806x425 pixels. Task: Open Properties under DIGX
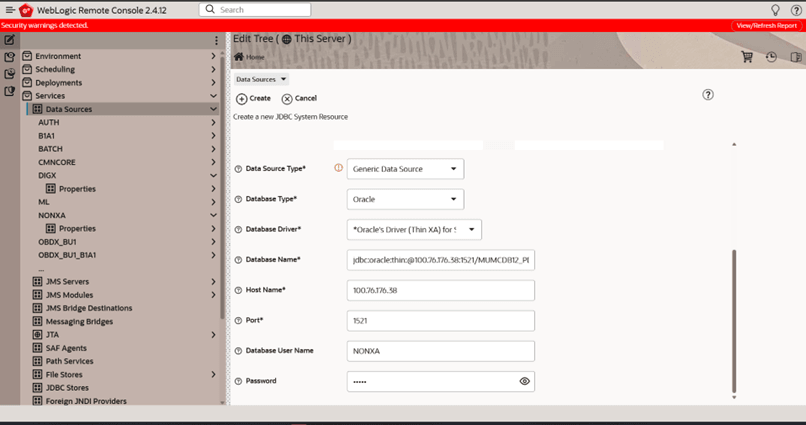click(77, 189)
